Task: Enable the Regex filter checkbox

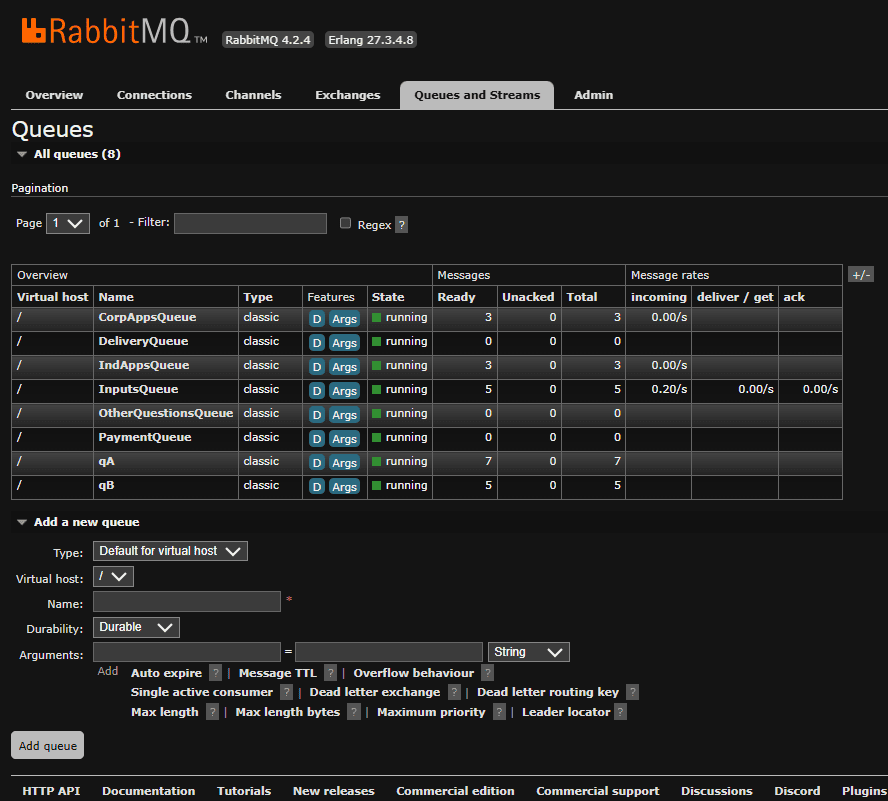Action: tap(346, 224)
